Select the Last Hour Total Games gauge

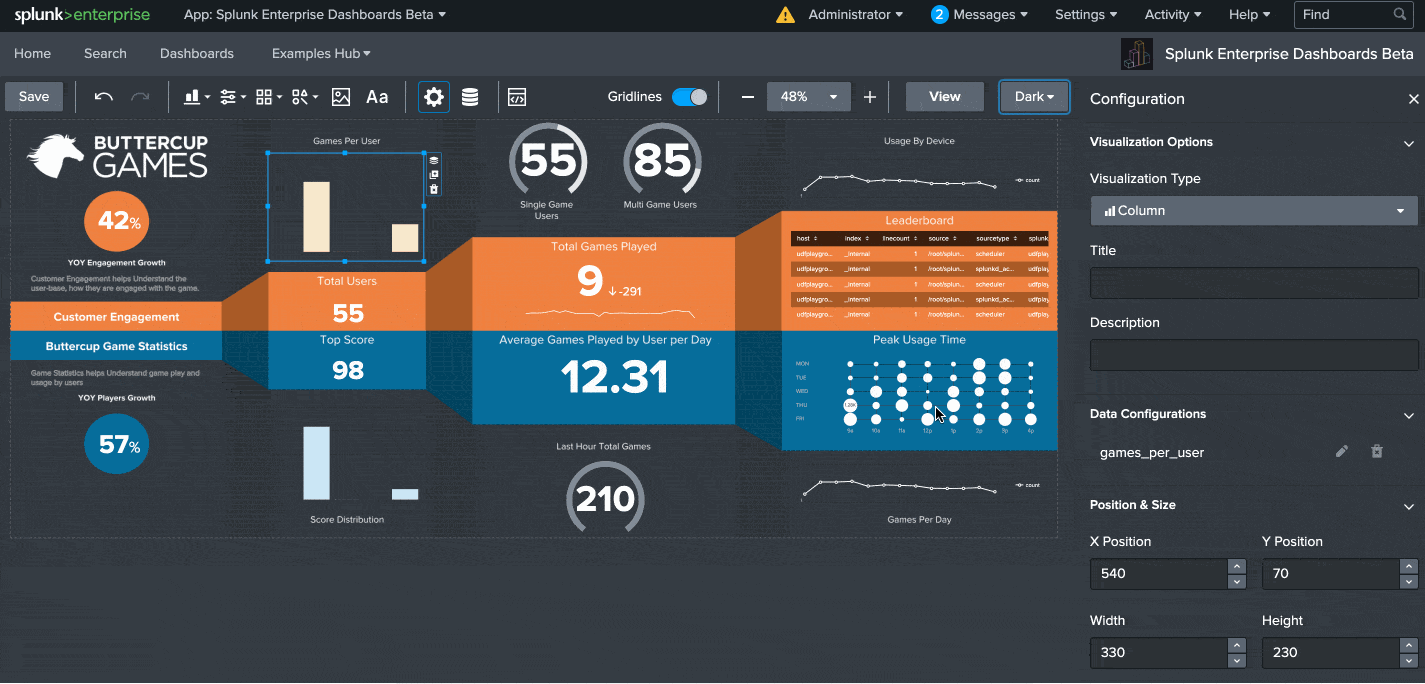pyautogui.click(x=604, y=496)
